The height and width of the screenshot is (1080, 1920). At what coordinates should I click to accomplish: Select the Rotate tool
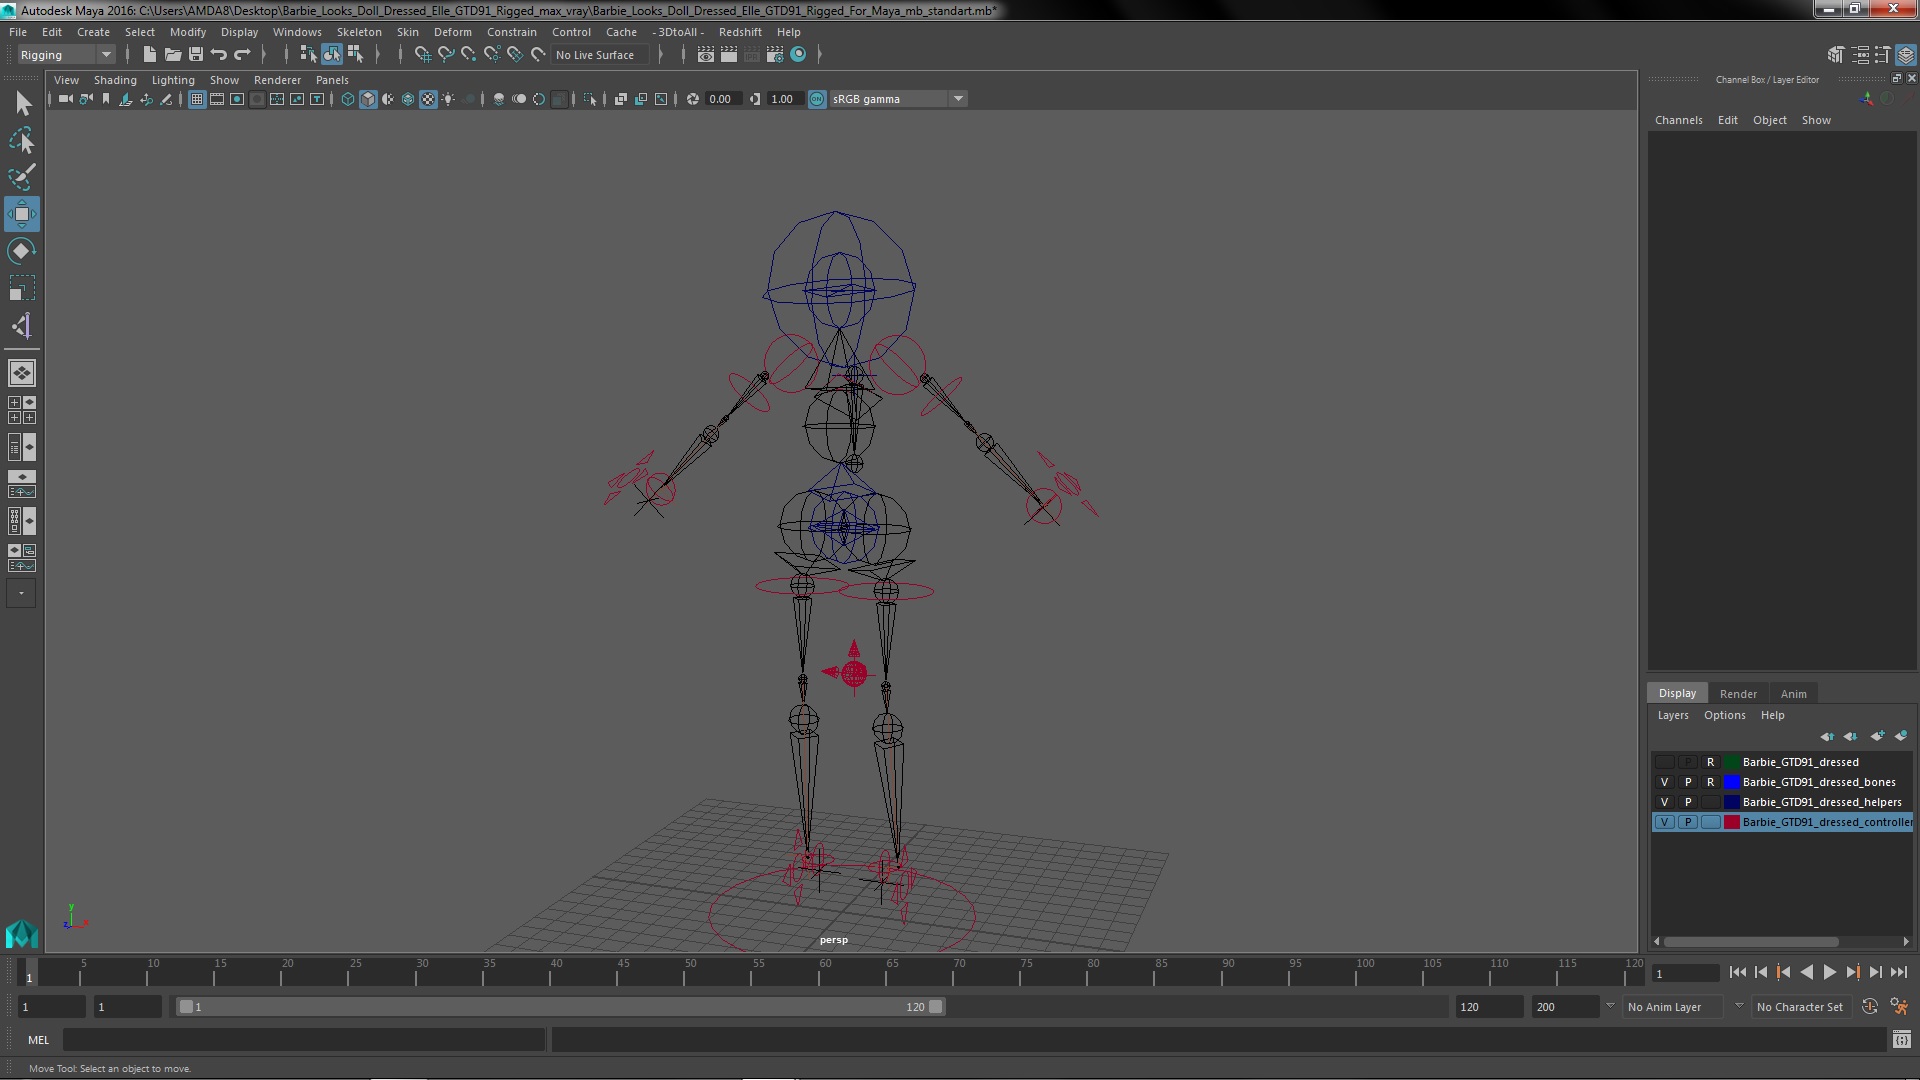22,251
